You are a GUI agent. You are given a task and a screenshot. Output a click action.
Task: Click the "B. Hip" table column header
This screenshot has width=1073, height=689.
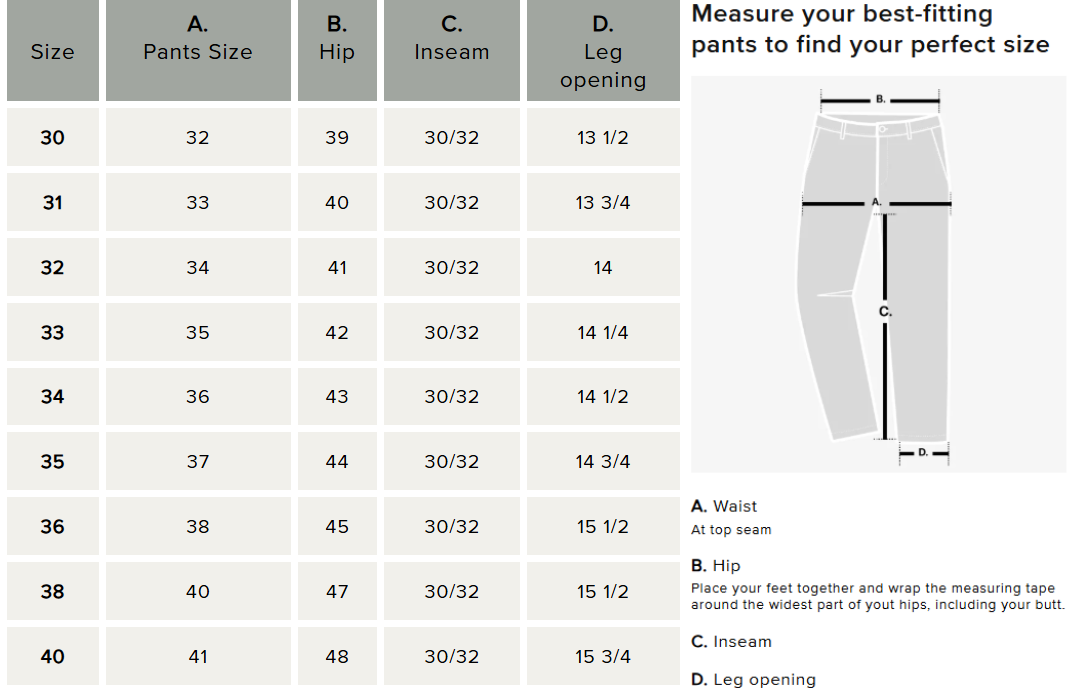pyautogui.click(x=337, y=40)
